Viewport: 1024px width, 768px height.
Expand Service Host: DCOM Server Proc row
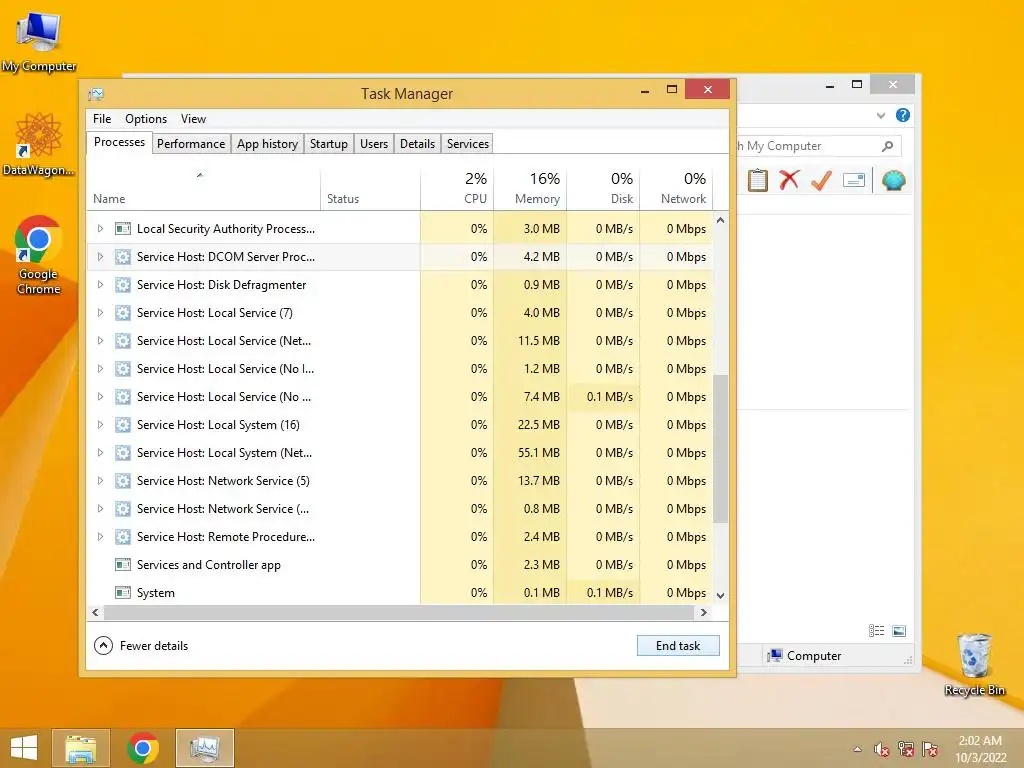100,257
